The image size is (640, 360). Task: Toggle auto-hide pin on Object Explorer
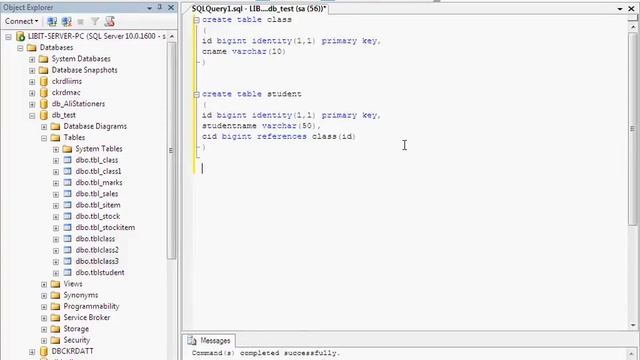(160, 7)
